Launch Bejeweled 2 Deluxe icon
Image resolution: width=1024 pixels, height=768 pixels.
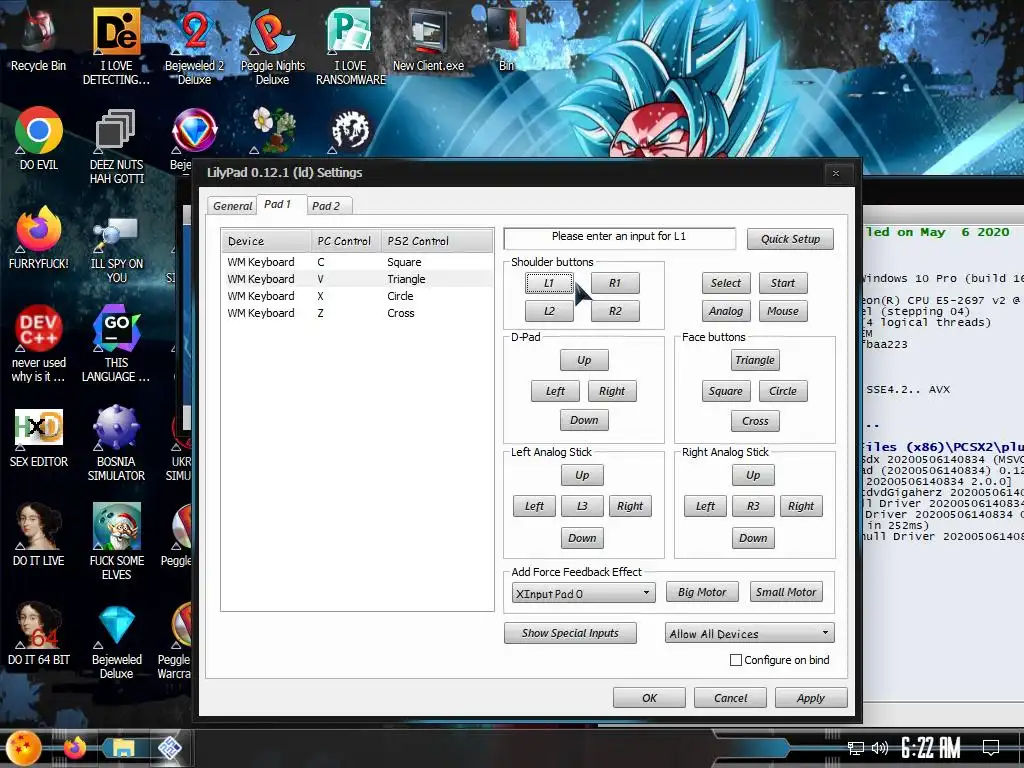point(194,46)
